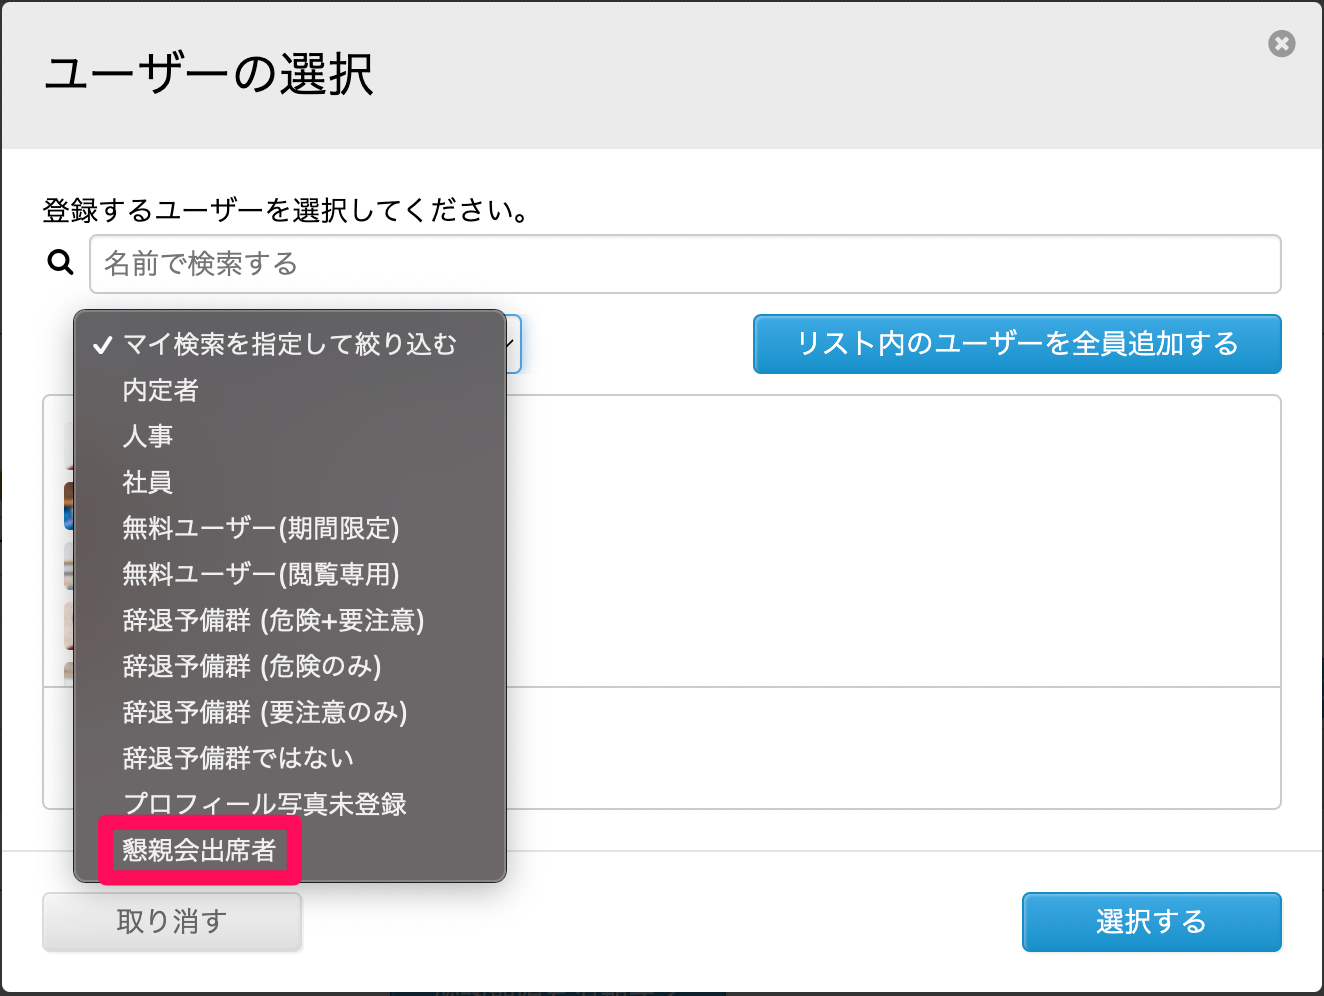
Task: Pick 辞退予備群 (危険+要注意) option
Action: 290,620
